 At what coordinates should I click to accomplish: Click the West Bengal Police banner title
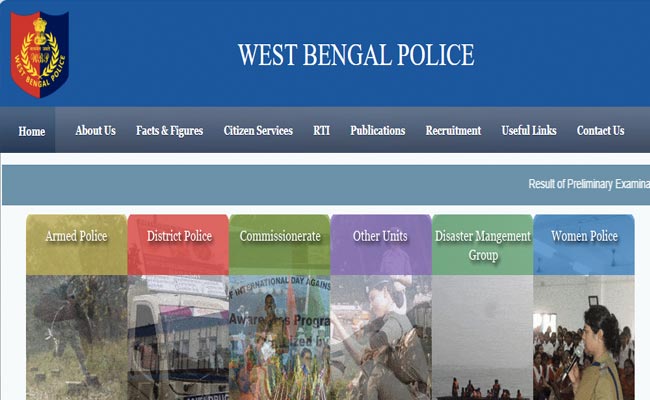(x=356, y=55)
